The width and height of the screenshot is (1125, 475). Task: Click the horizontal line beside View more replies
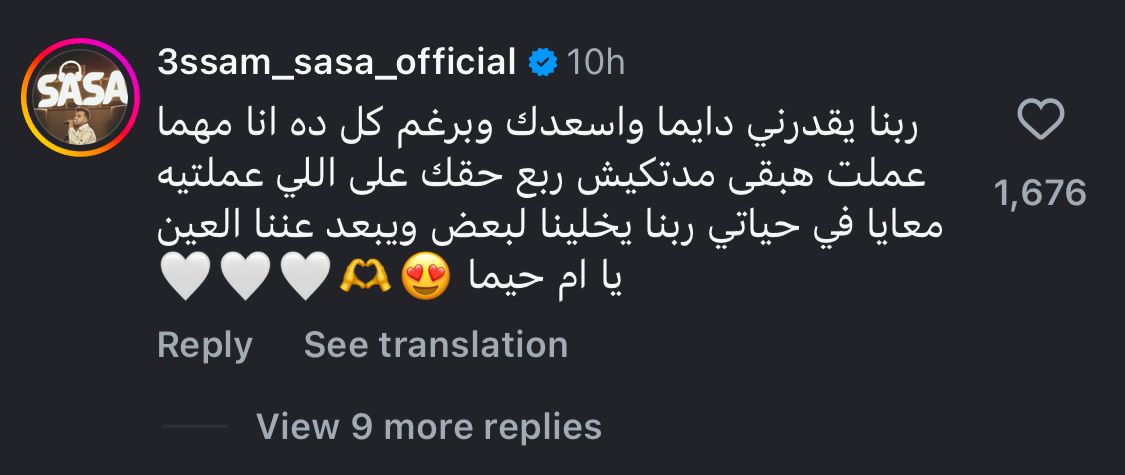pyautogui.click(x=195, y=427)
